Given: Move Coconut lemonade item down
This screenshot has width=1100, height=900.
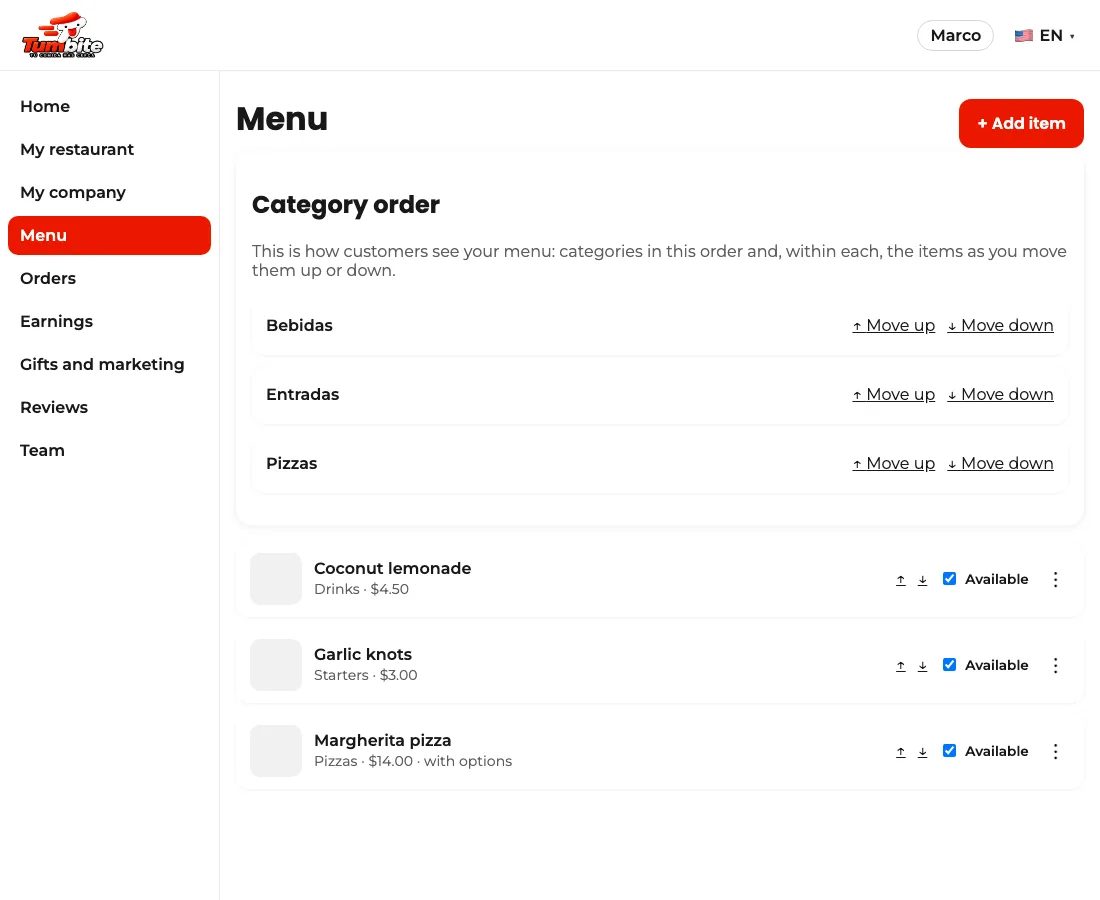Looking at the screenshot, I should pyautogui.click(x=923, y=580).
